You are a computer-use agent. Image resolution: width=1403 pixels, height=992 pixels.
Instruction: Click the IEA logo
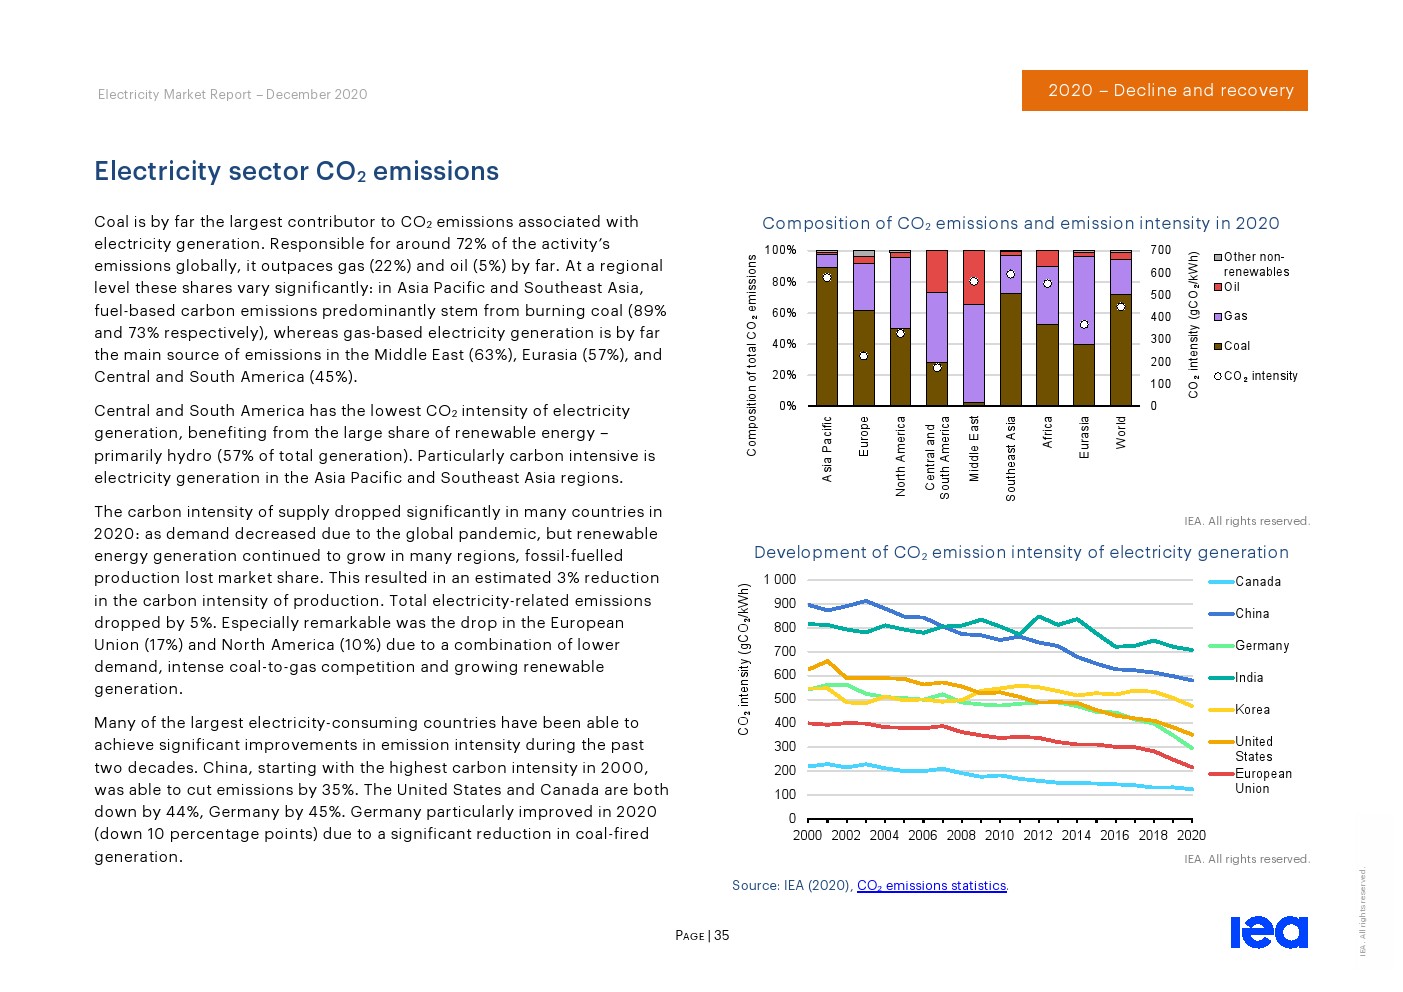click(x=1268, y=931)
